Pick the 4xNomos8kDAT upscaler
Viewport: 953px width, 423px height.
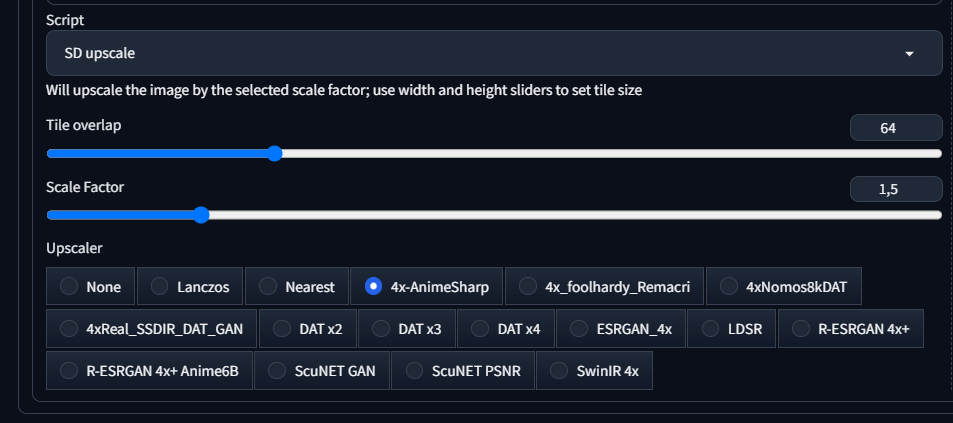tap(784, 286)
